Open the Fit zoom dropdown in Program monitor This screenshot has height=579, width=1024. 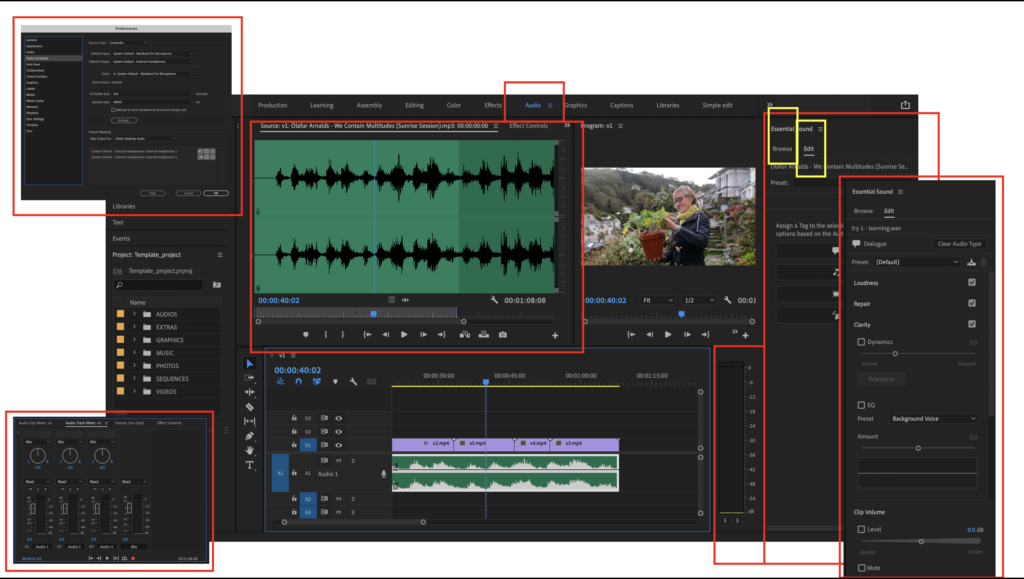[x=659, y=300]
